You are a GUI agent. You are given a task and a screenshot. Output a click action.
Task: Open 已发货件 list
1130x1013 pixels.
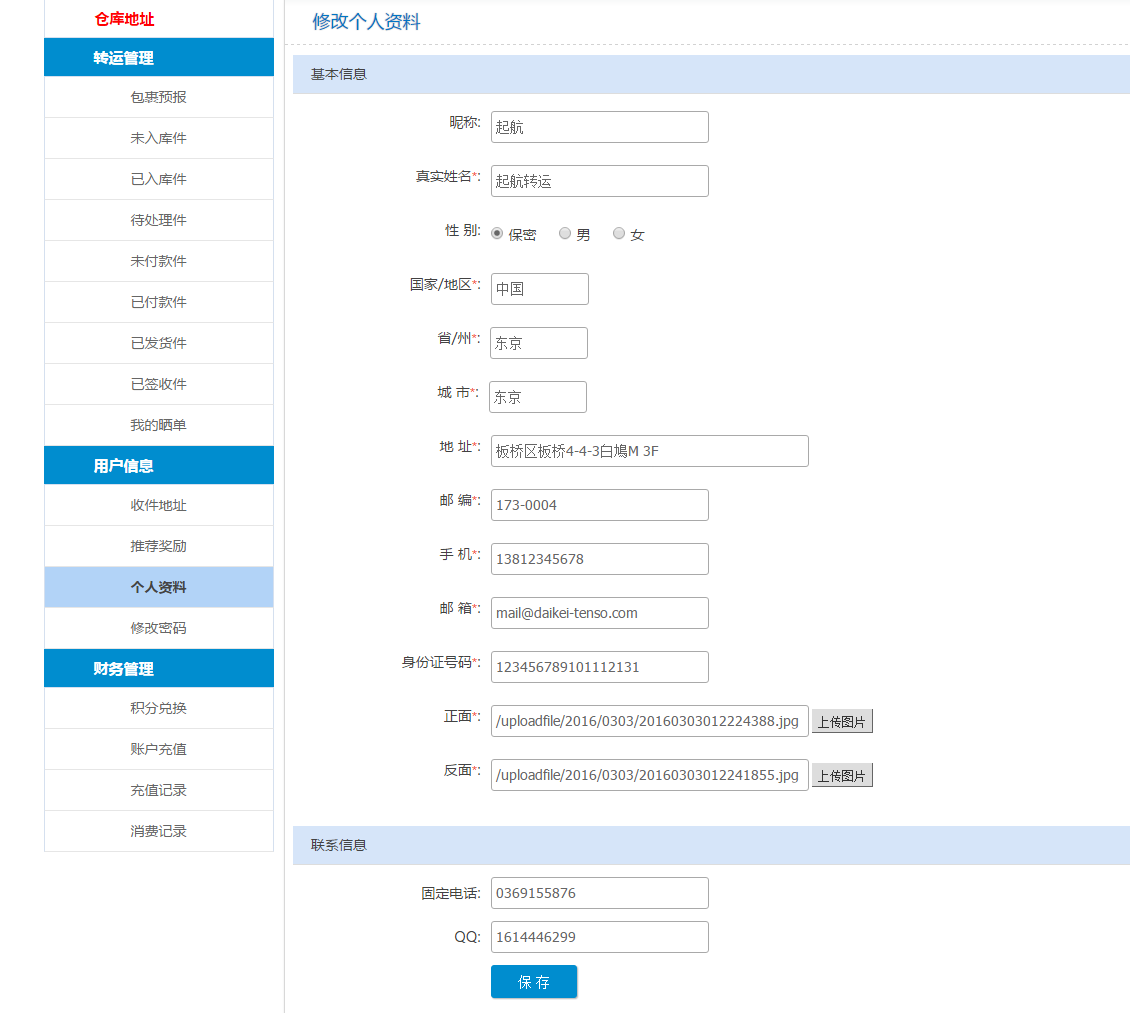pyautogui.click(x=158, y=343)
